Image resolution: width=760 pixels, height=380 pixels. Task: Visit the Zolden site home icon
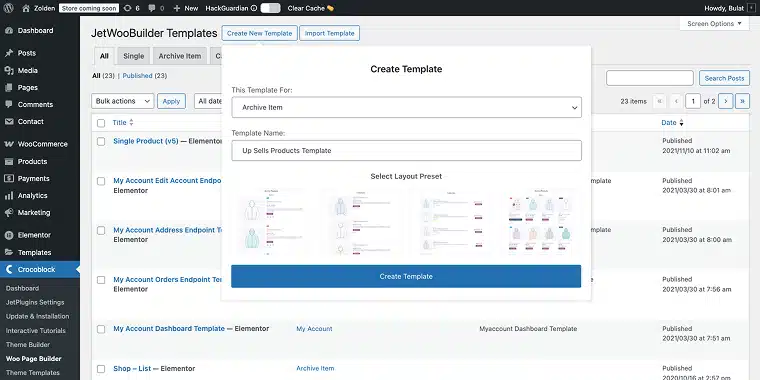(x=26, y=8)
